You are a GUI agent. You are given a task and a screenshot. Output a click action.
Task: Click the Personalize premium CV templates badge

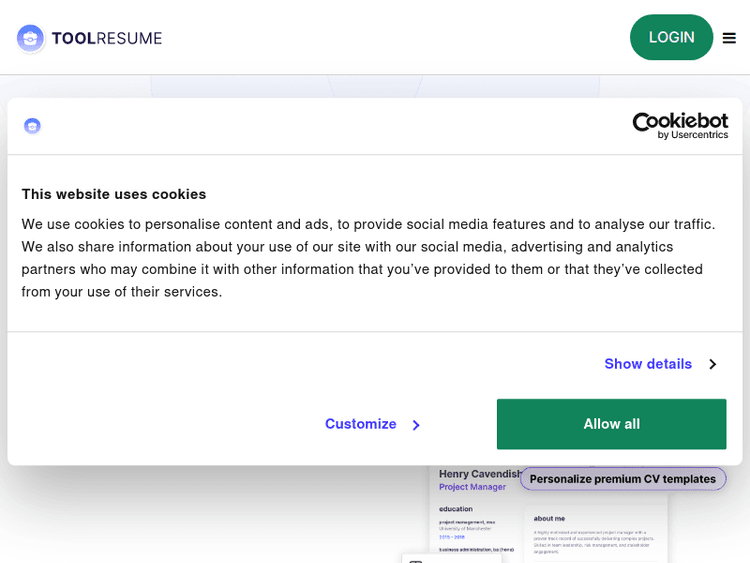623,479
